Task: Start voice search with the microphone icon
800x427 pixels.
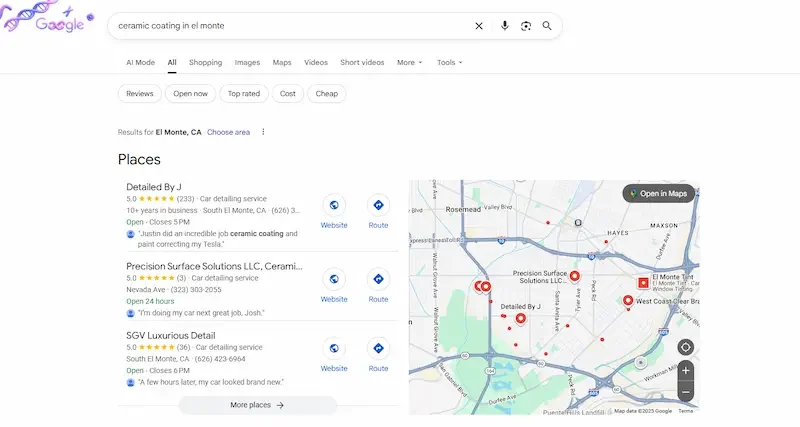Action: tap(504, 26)
